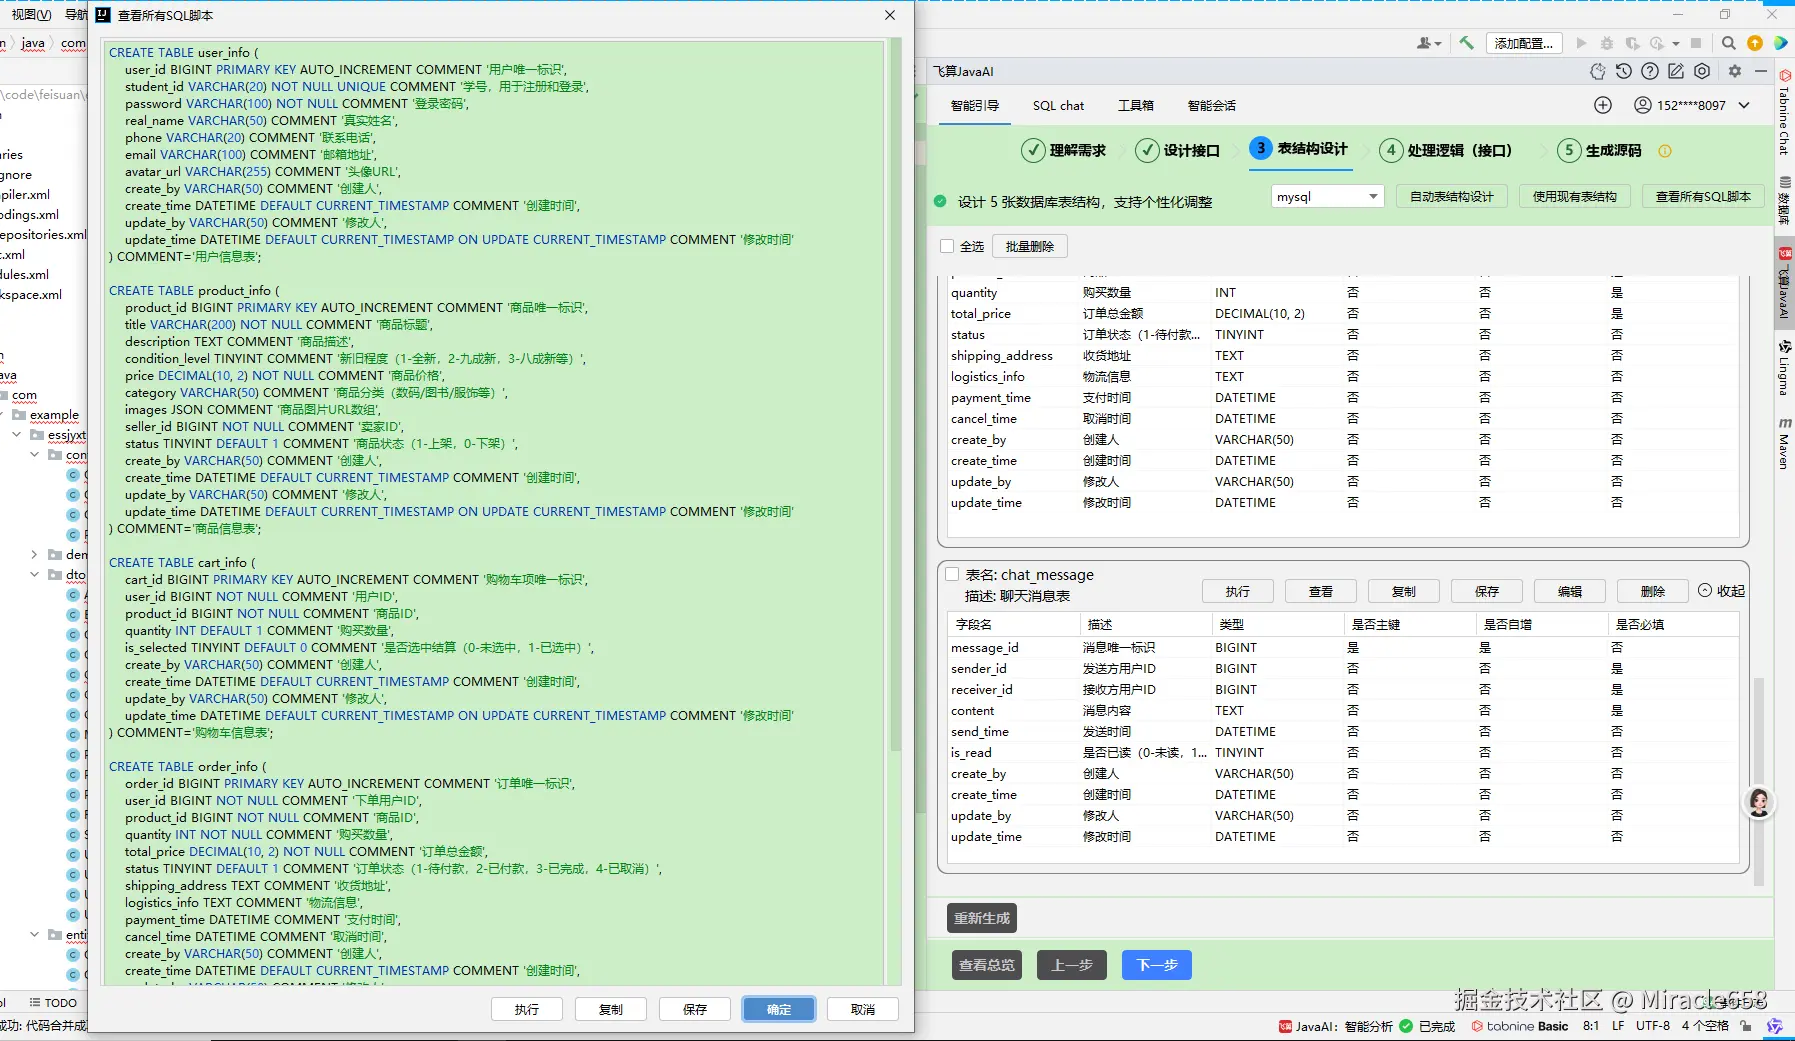The width and height of the screenshot is (1795, 1041).
Task: Go to step 理解需求
Action: coord(1063,151)
